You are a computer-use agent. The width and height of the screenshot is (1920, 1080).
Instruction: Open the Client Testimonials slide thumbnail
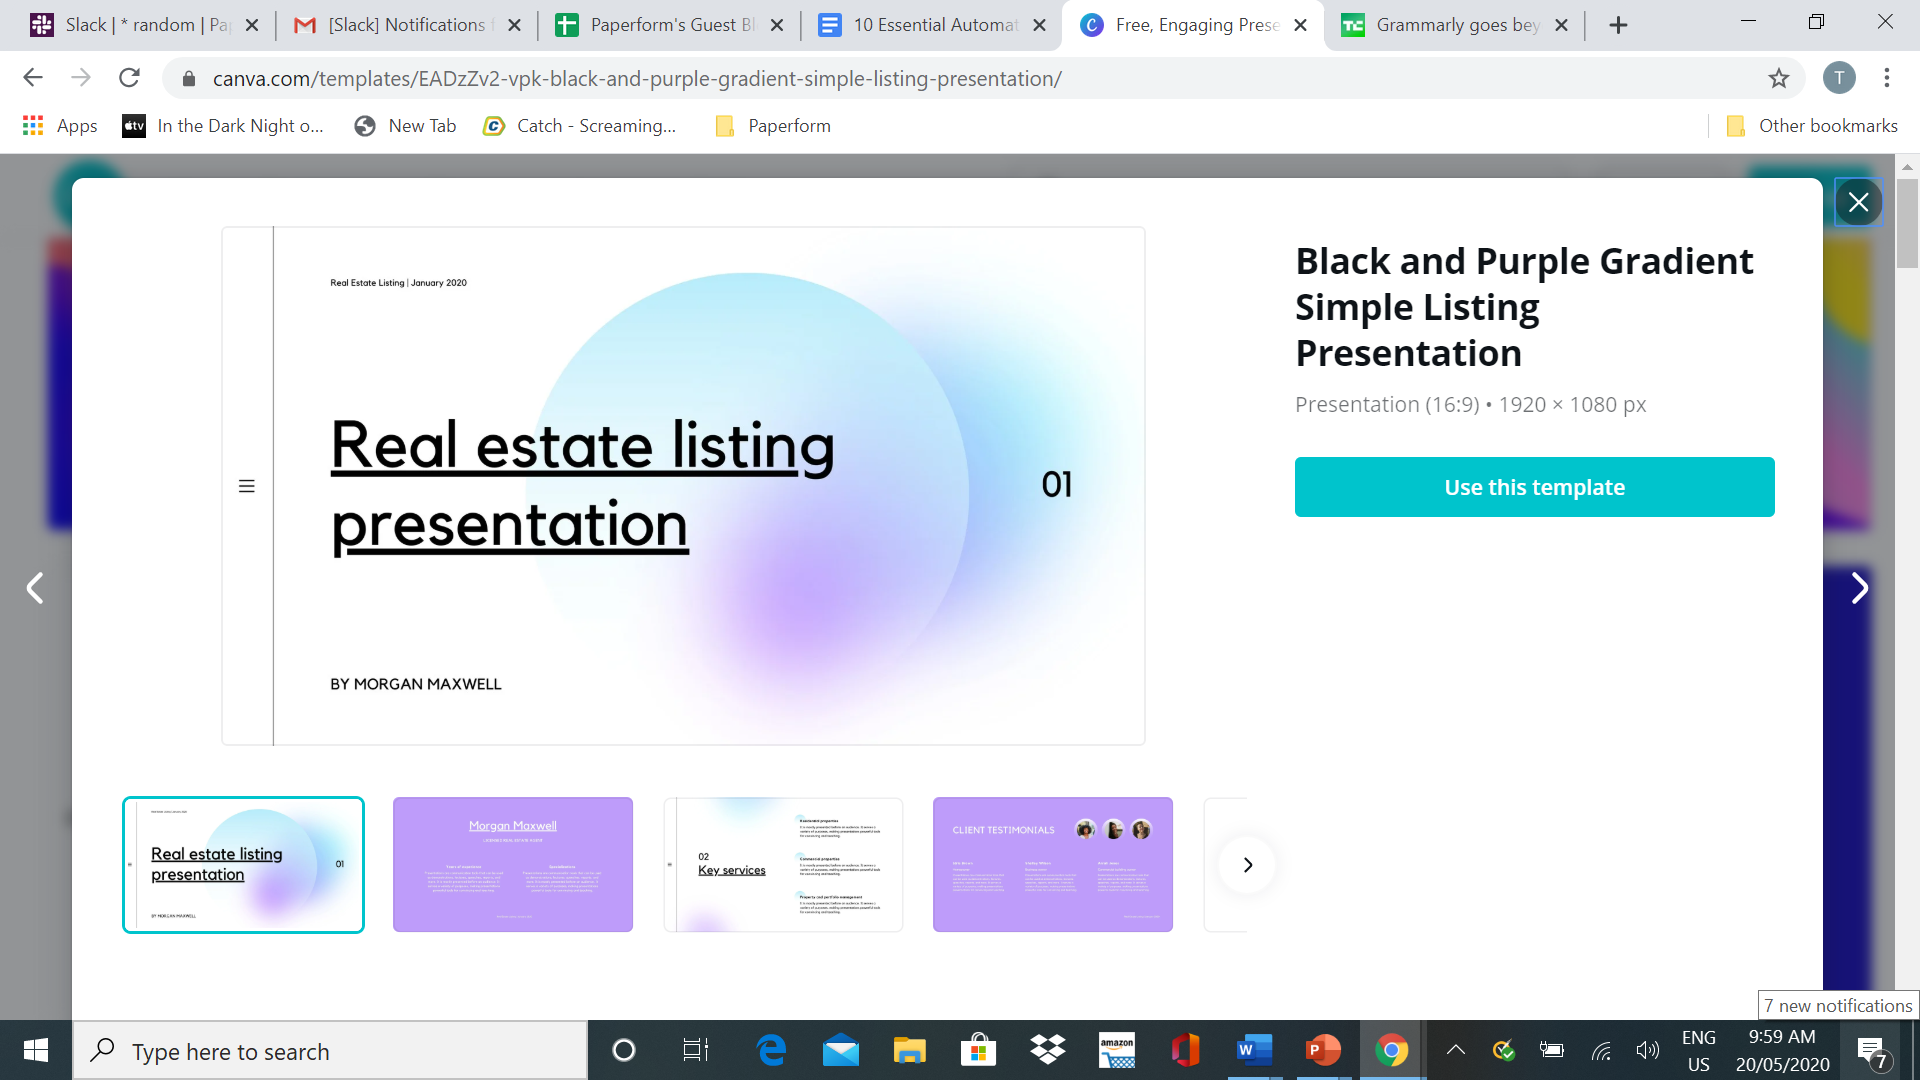pos(1052,865)
